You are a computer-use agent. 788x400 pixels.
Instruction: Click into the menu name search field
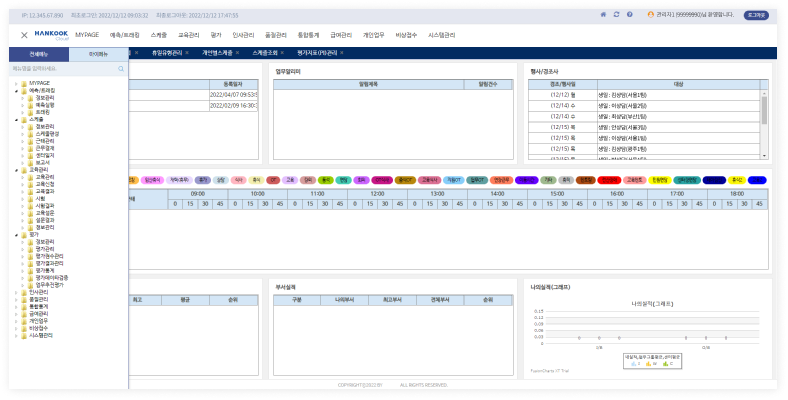(x=60, y=69)
